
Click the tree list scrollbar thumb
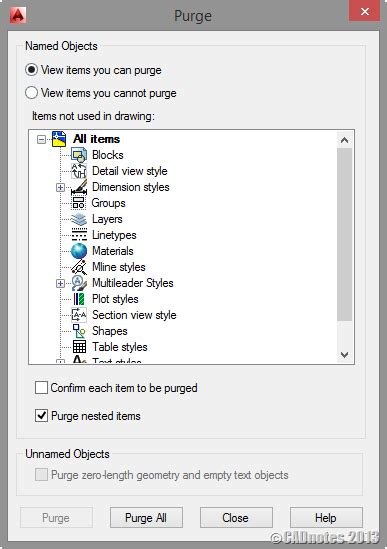(344, 234)
